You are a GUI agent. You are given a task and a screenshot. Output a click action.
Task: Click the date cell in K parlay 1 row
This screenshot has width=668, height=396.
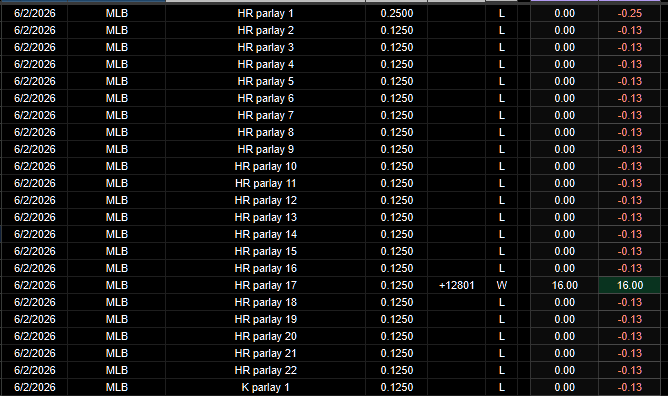click(x=35, y=387)
